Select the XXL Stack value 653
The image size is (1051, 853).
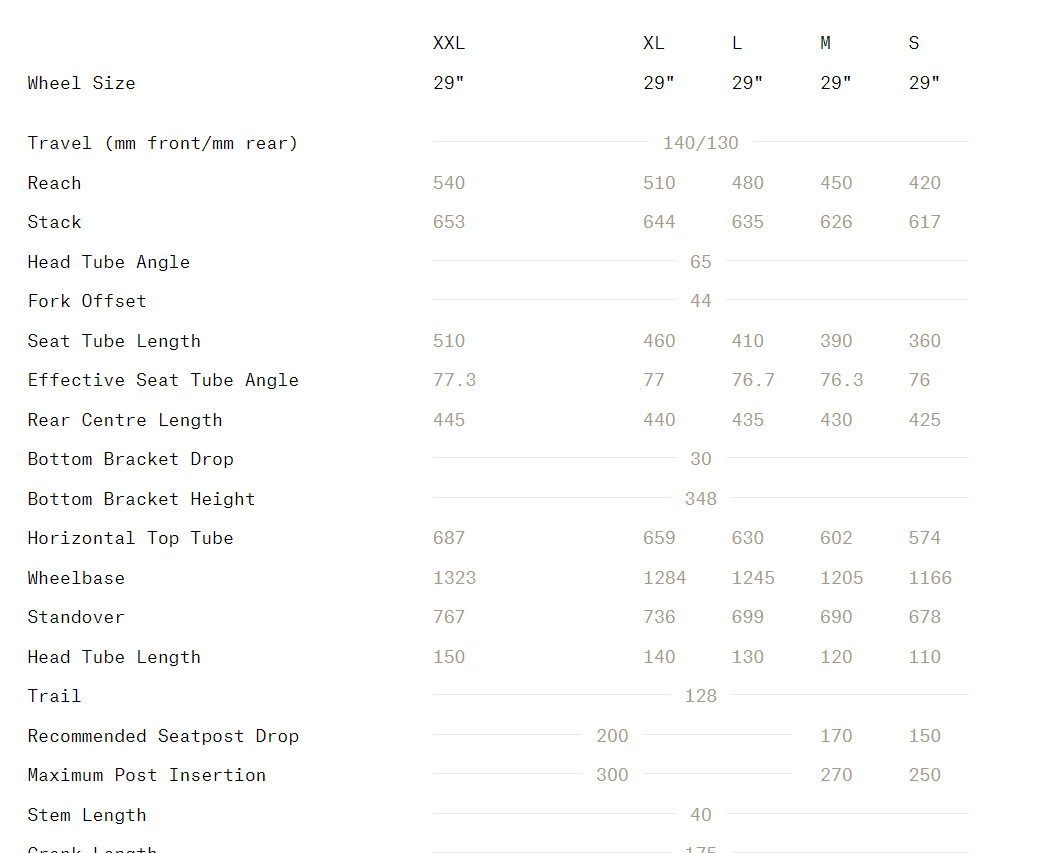[449, 222]
